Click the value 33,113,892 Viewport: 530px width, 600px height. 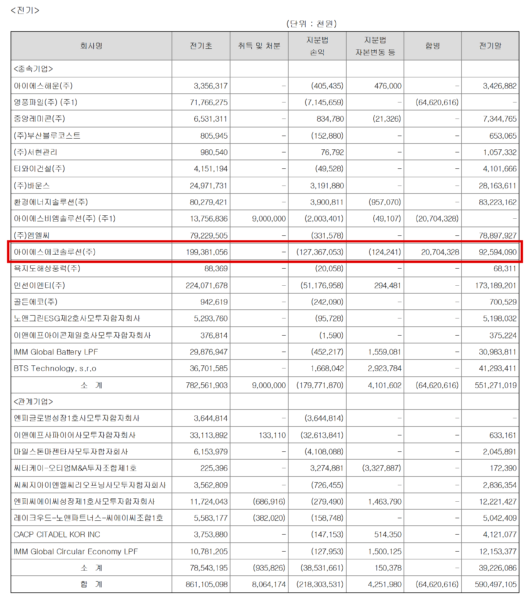click(209, 435)
